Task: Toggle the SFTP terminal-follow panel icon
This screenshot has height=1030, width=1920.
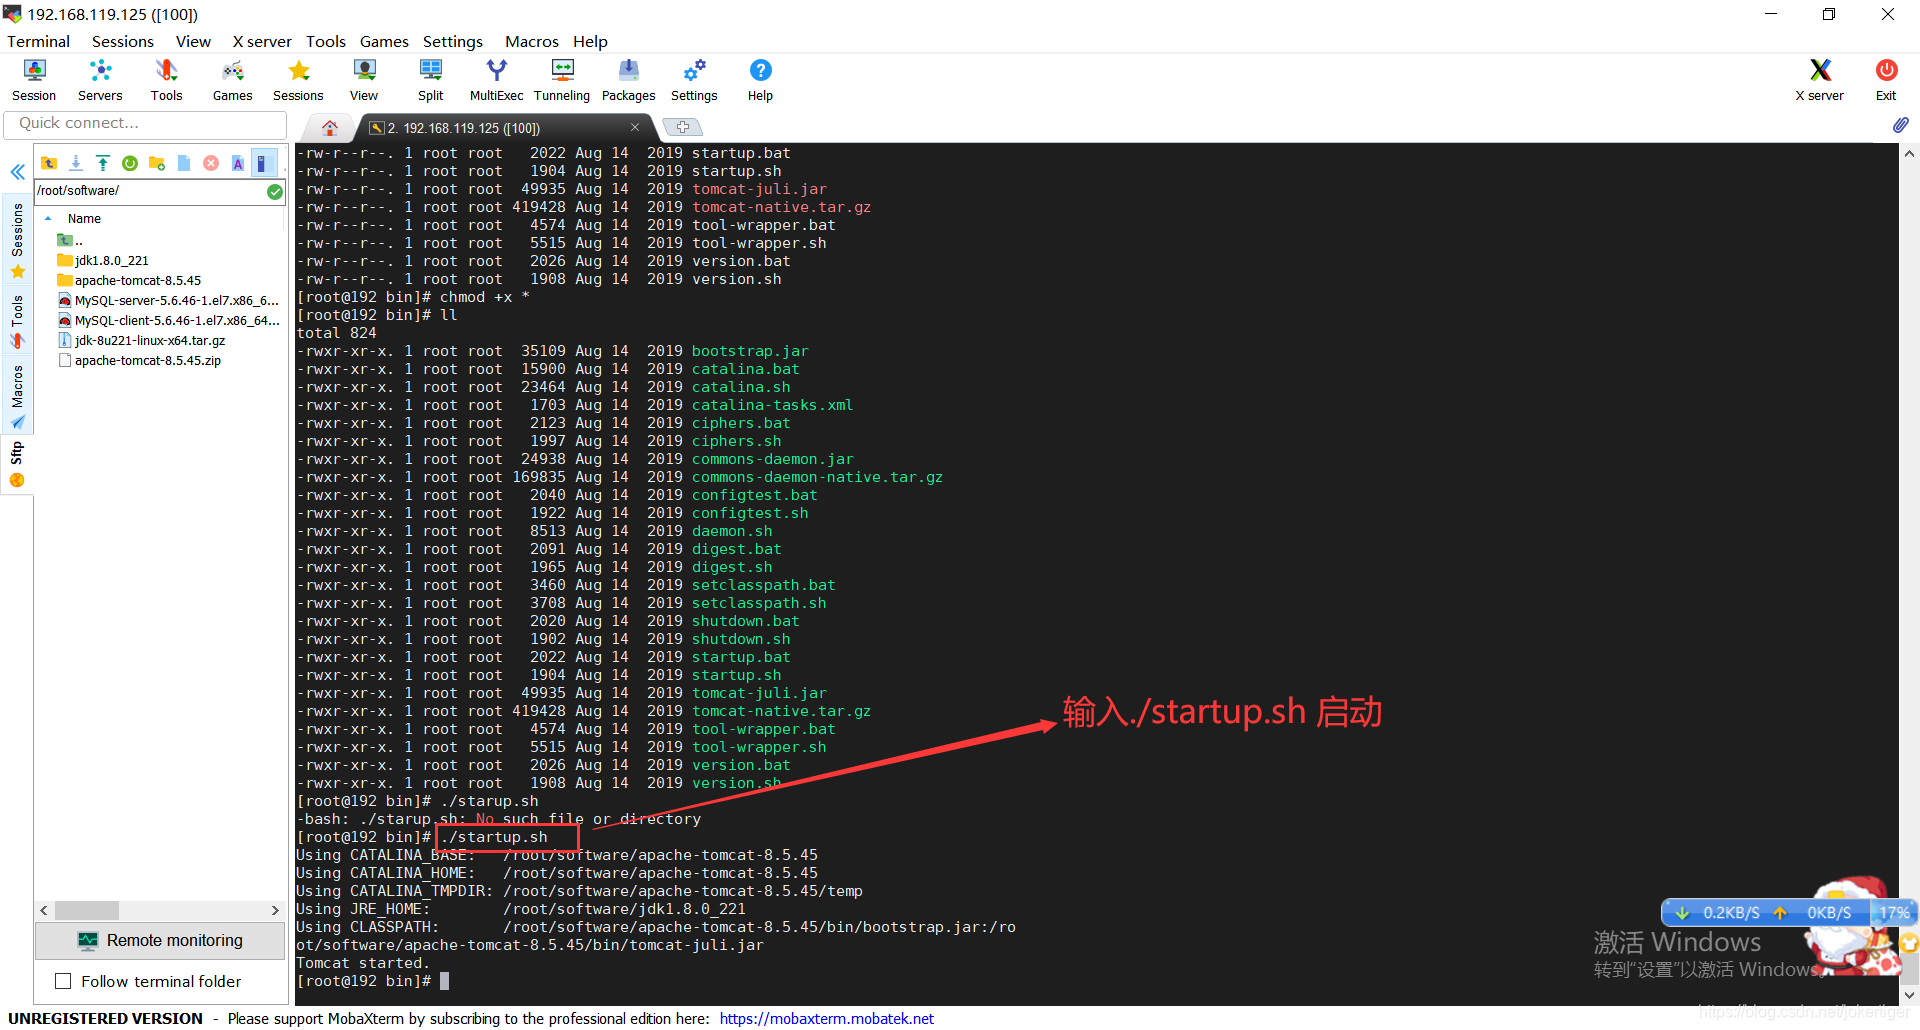Action: tap(263, 163)
